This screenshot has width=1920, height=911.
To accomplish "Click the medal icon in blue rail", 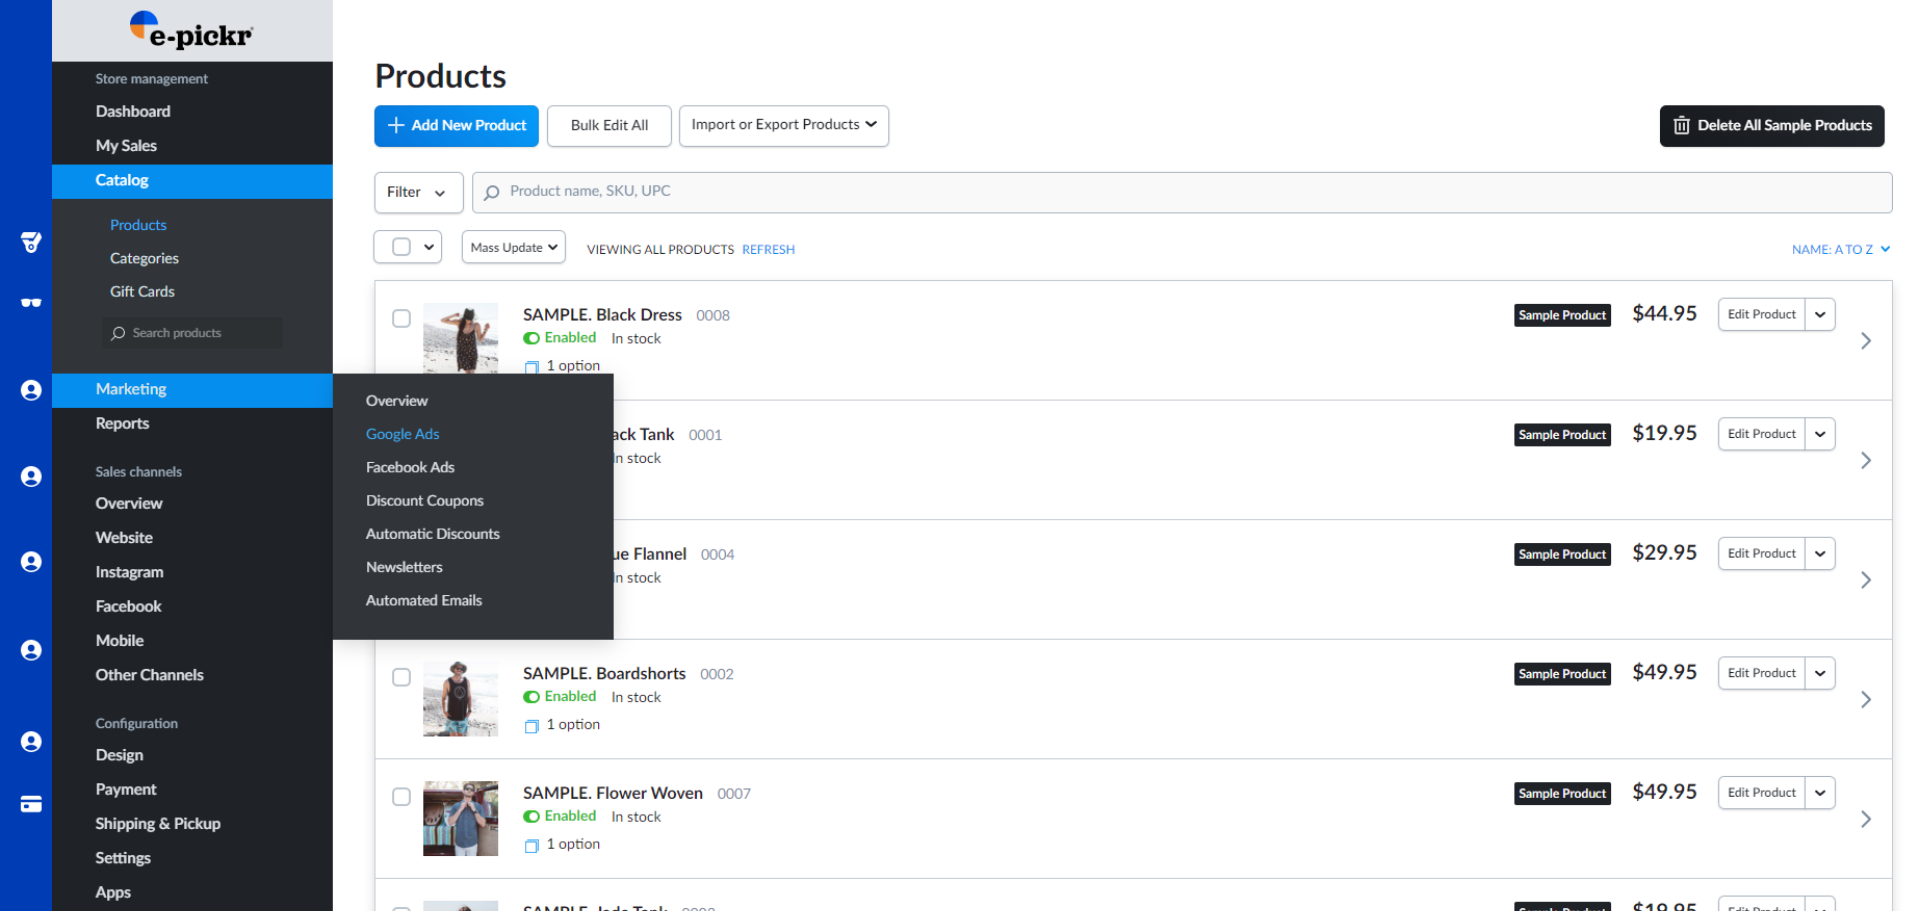I will tap(31, 242).
